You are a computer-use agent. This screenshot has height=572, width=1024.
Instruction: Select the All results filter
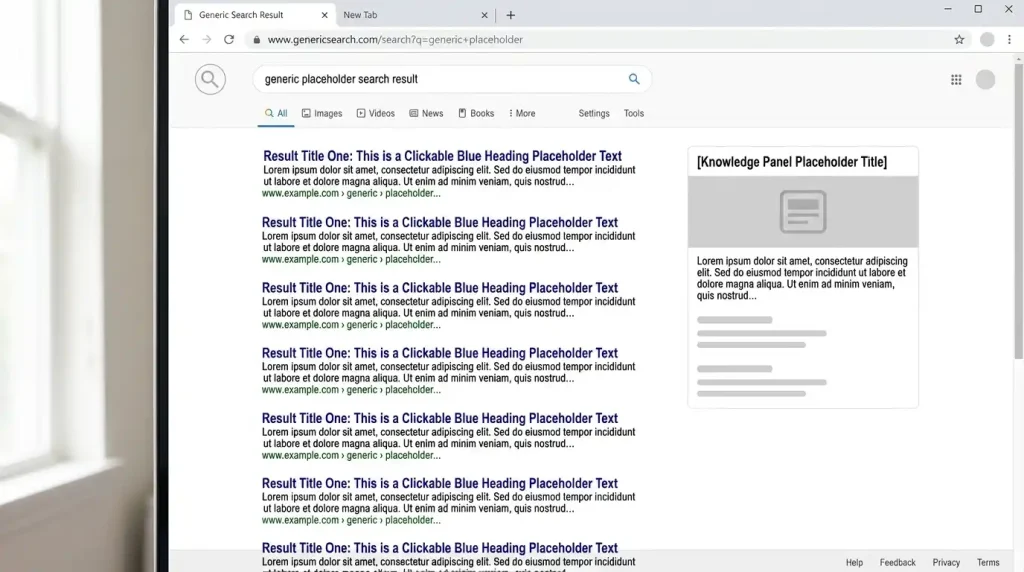tap(276, 114)
